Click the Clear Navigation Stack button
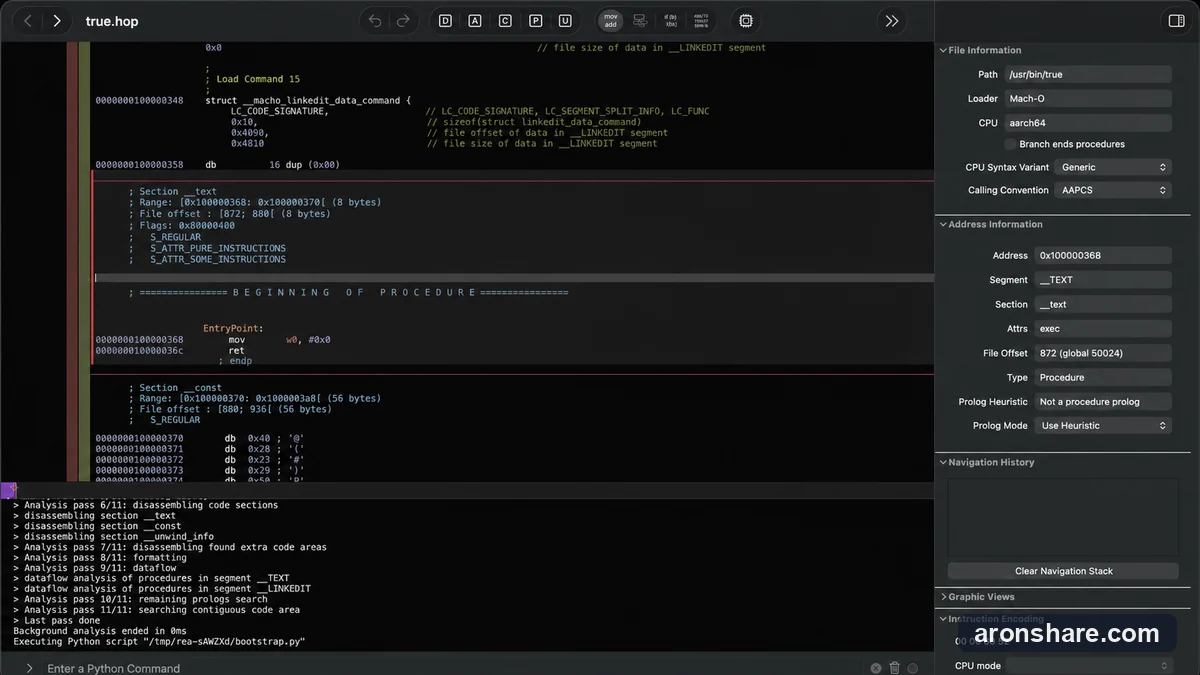The height and width of the screenshot is (675, 1200). [x=1063, y=571]
